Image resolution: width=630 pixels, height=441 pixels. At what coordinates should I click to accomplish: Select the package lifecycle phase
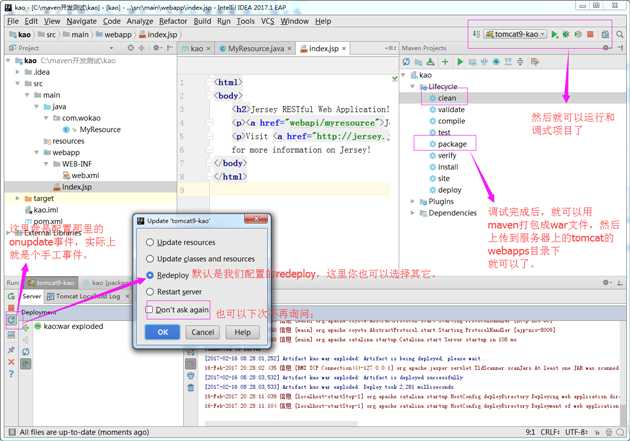click(x=452, y=144)
